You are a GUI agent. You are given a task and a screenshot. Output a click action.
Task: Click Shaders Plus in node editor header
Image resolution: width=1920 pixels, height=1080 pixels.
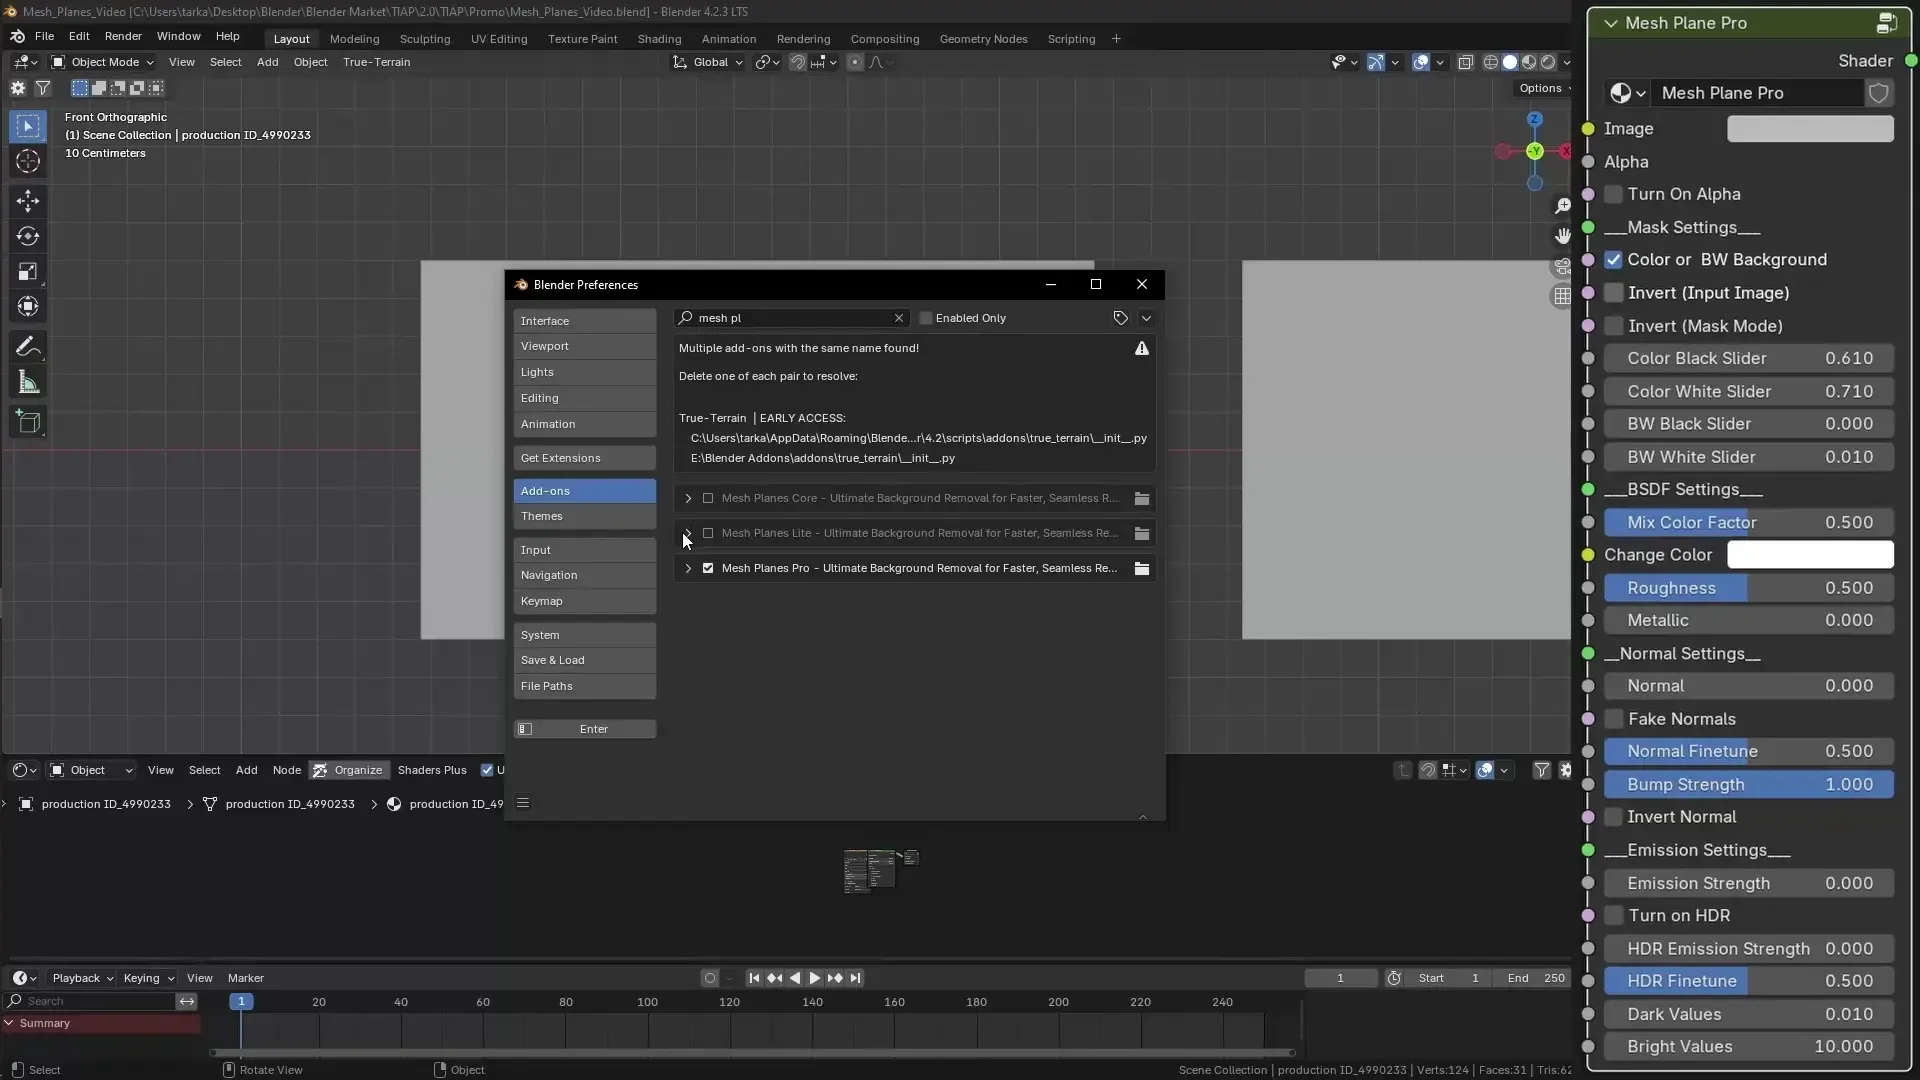click(432, 770)
